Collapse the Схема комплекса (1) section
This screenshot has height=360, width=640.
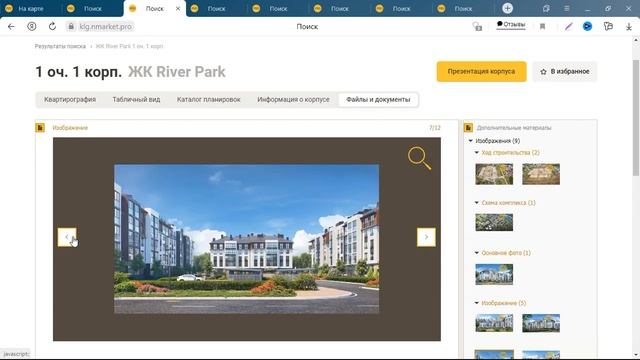(477, 203)
